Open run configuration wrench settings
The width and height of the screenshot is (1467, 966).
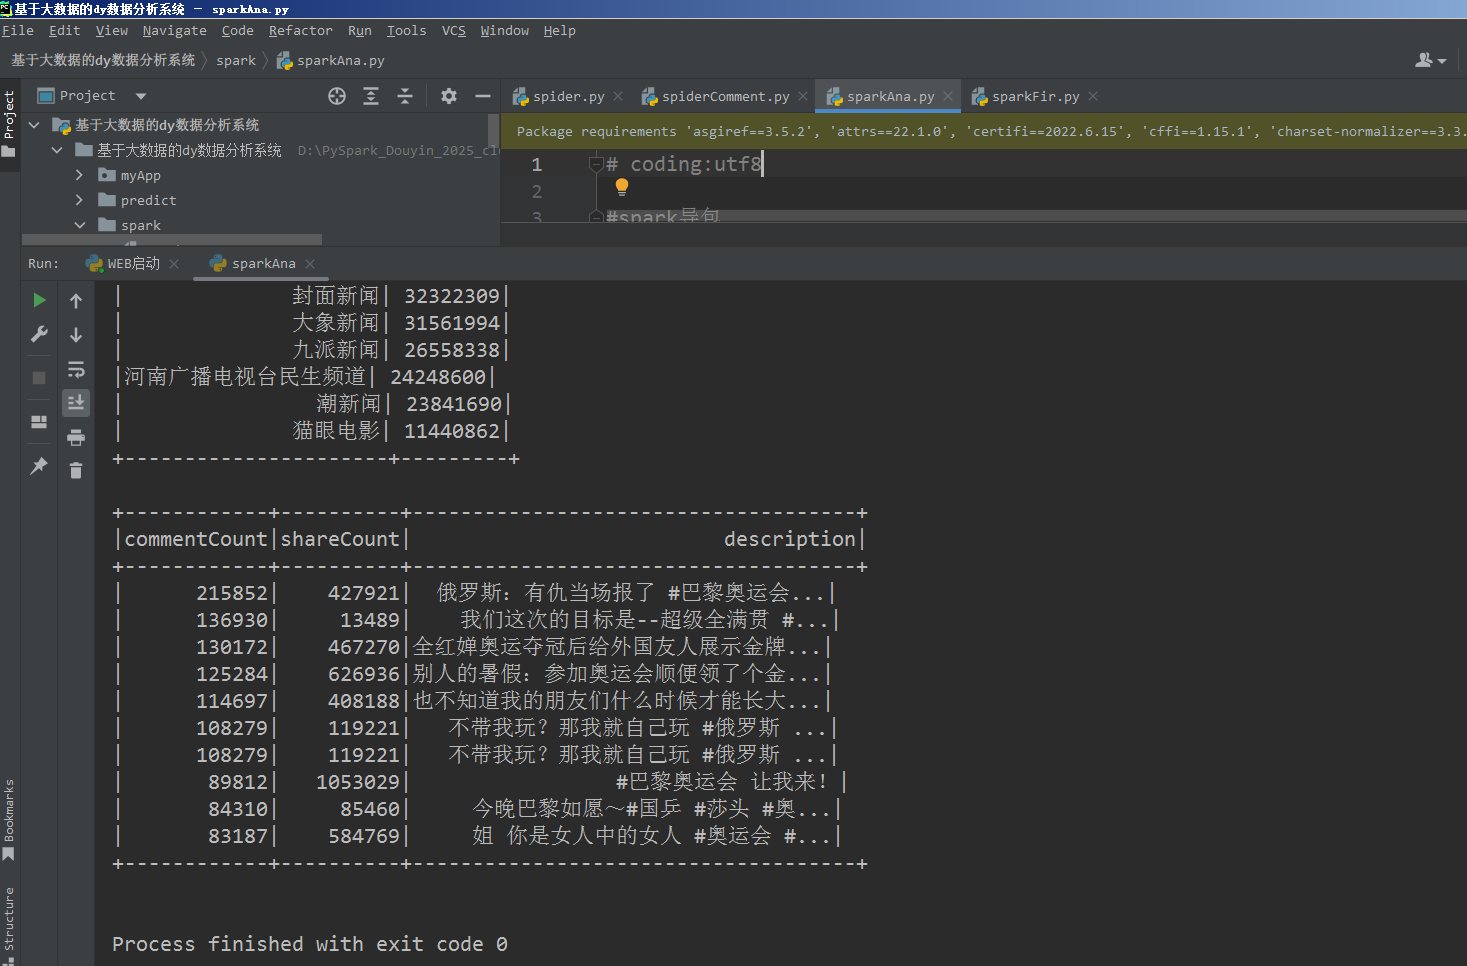click(39, 334)
